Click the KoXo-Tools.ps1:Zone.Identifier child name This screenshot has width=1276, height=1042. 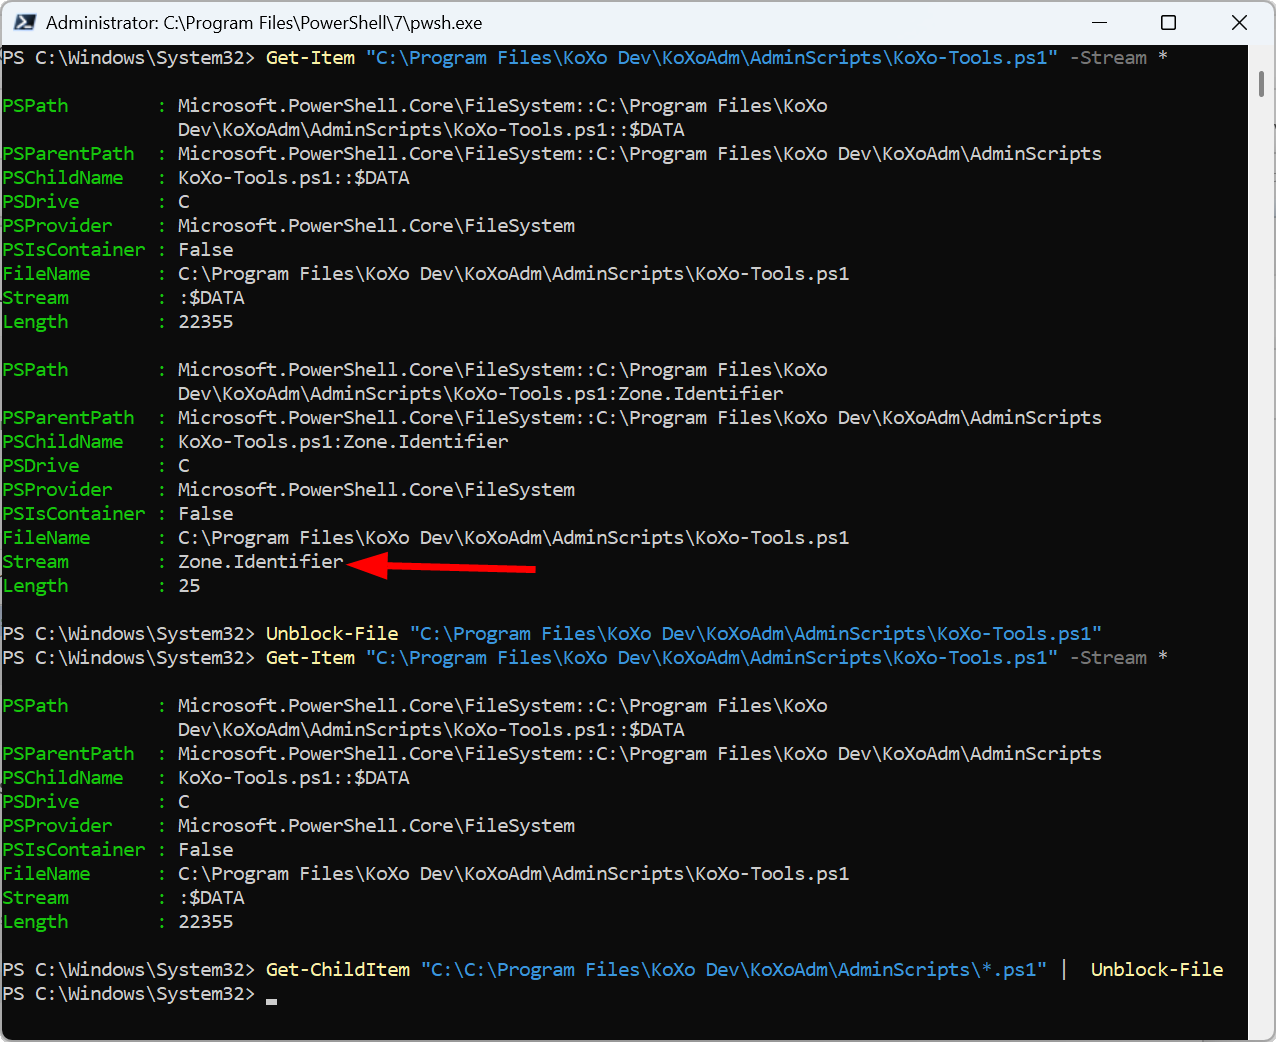343,441
